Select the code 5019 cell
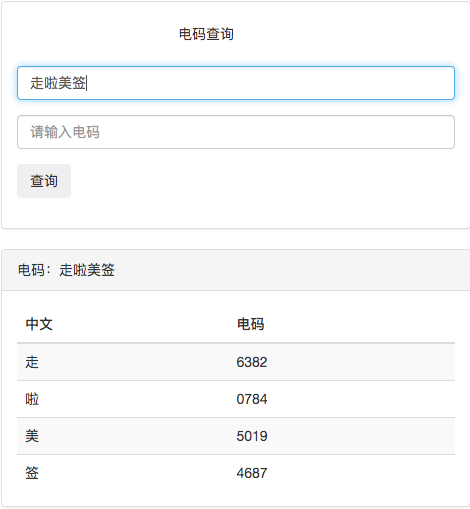The height and width of the screenshot is (509, 470). click(x=252, y=436)
